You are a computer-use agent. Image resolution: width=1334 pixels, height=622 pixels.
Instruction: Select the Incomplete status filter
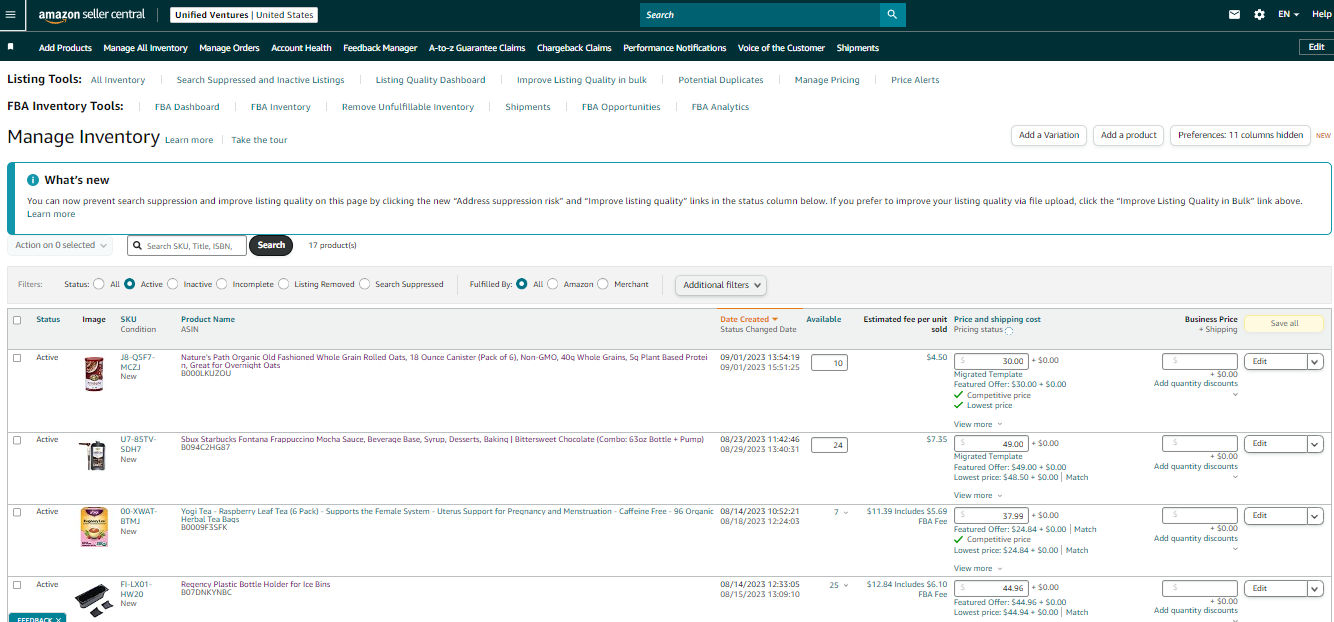pos(221,284)
